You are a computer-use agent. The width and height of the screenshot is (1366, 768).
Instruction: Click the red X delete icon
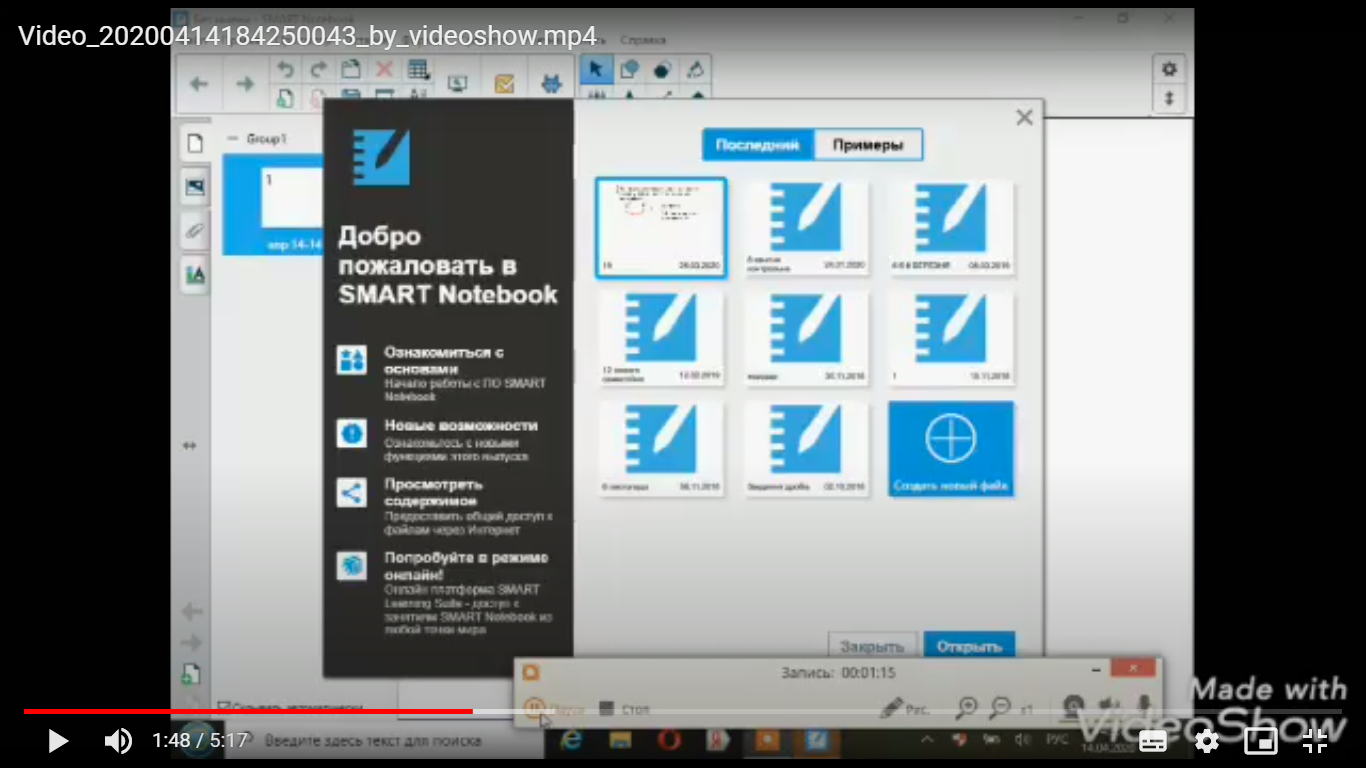tap(384, 70)
